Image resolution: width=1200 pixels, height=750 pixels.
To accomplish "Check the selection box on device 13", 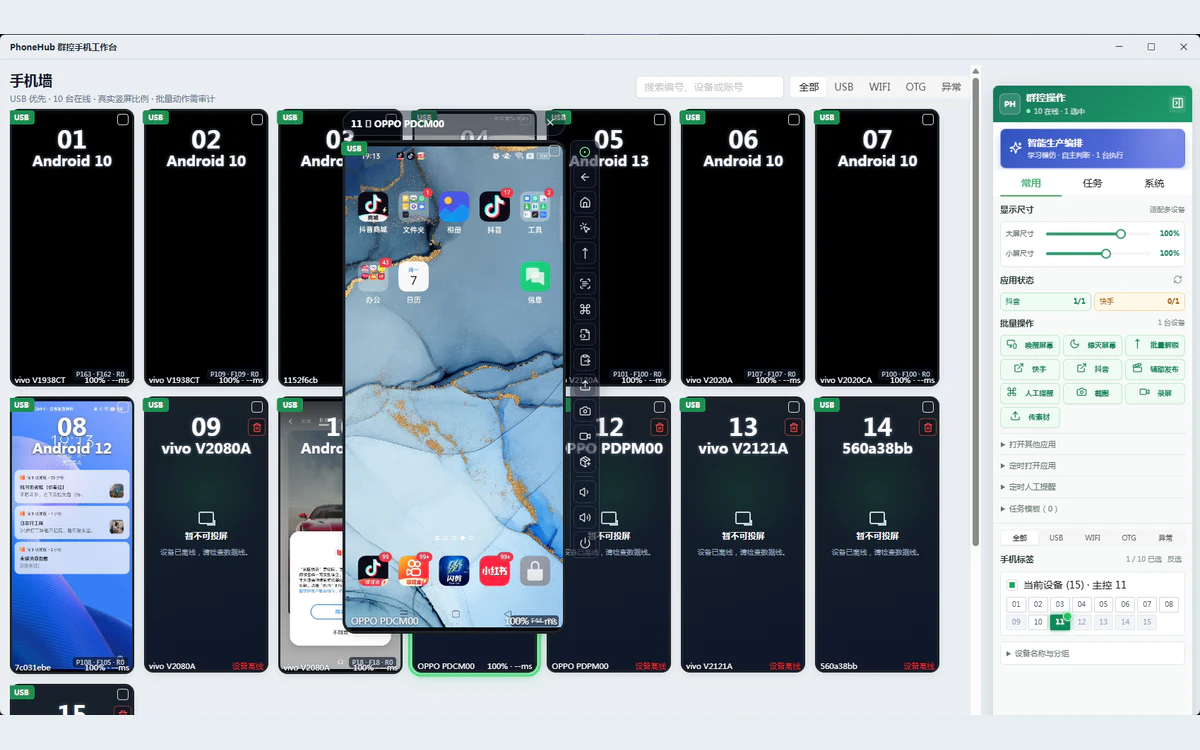I will 794,407.
